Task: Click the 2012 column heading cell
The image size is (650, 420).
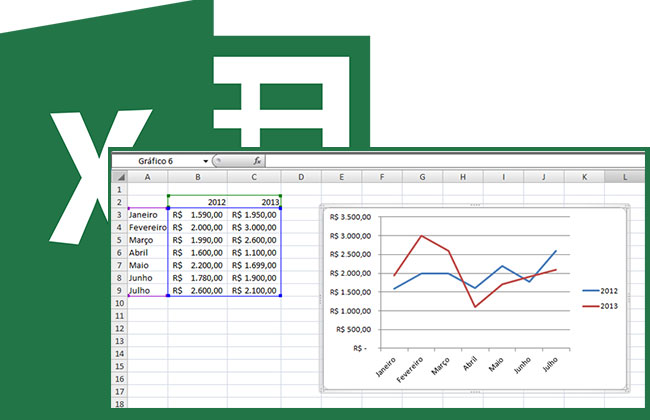Action: coord(198,202)
